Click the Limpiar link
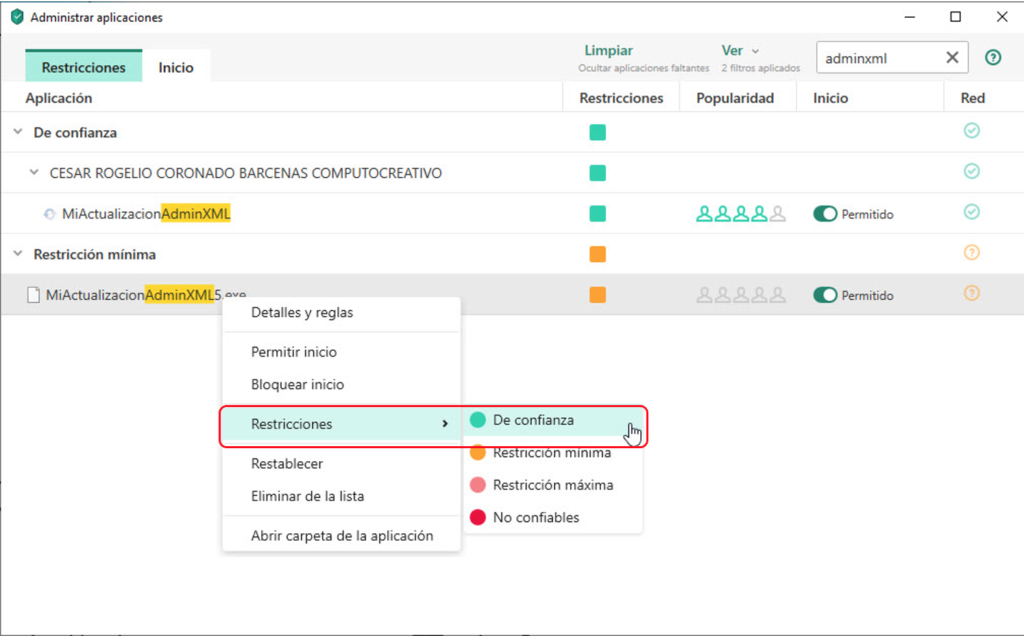The image size is (1024, 636). (x=608, y=51)
